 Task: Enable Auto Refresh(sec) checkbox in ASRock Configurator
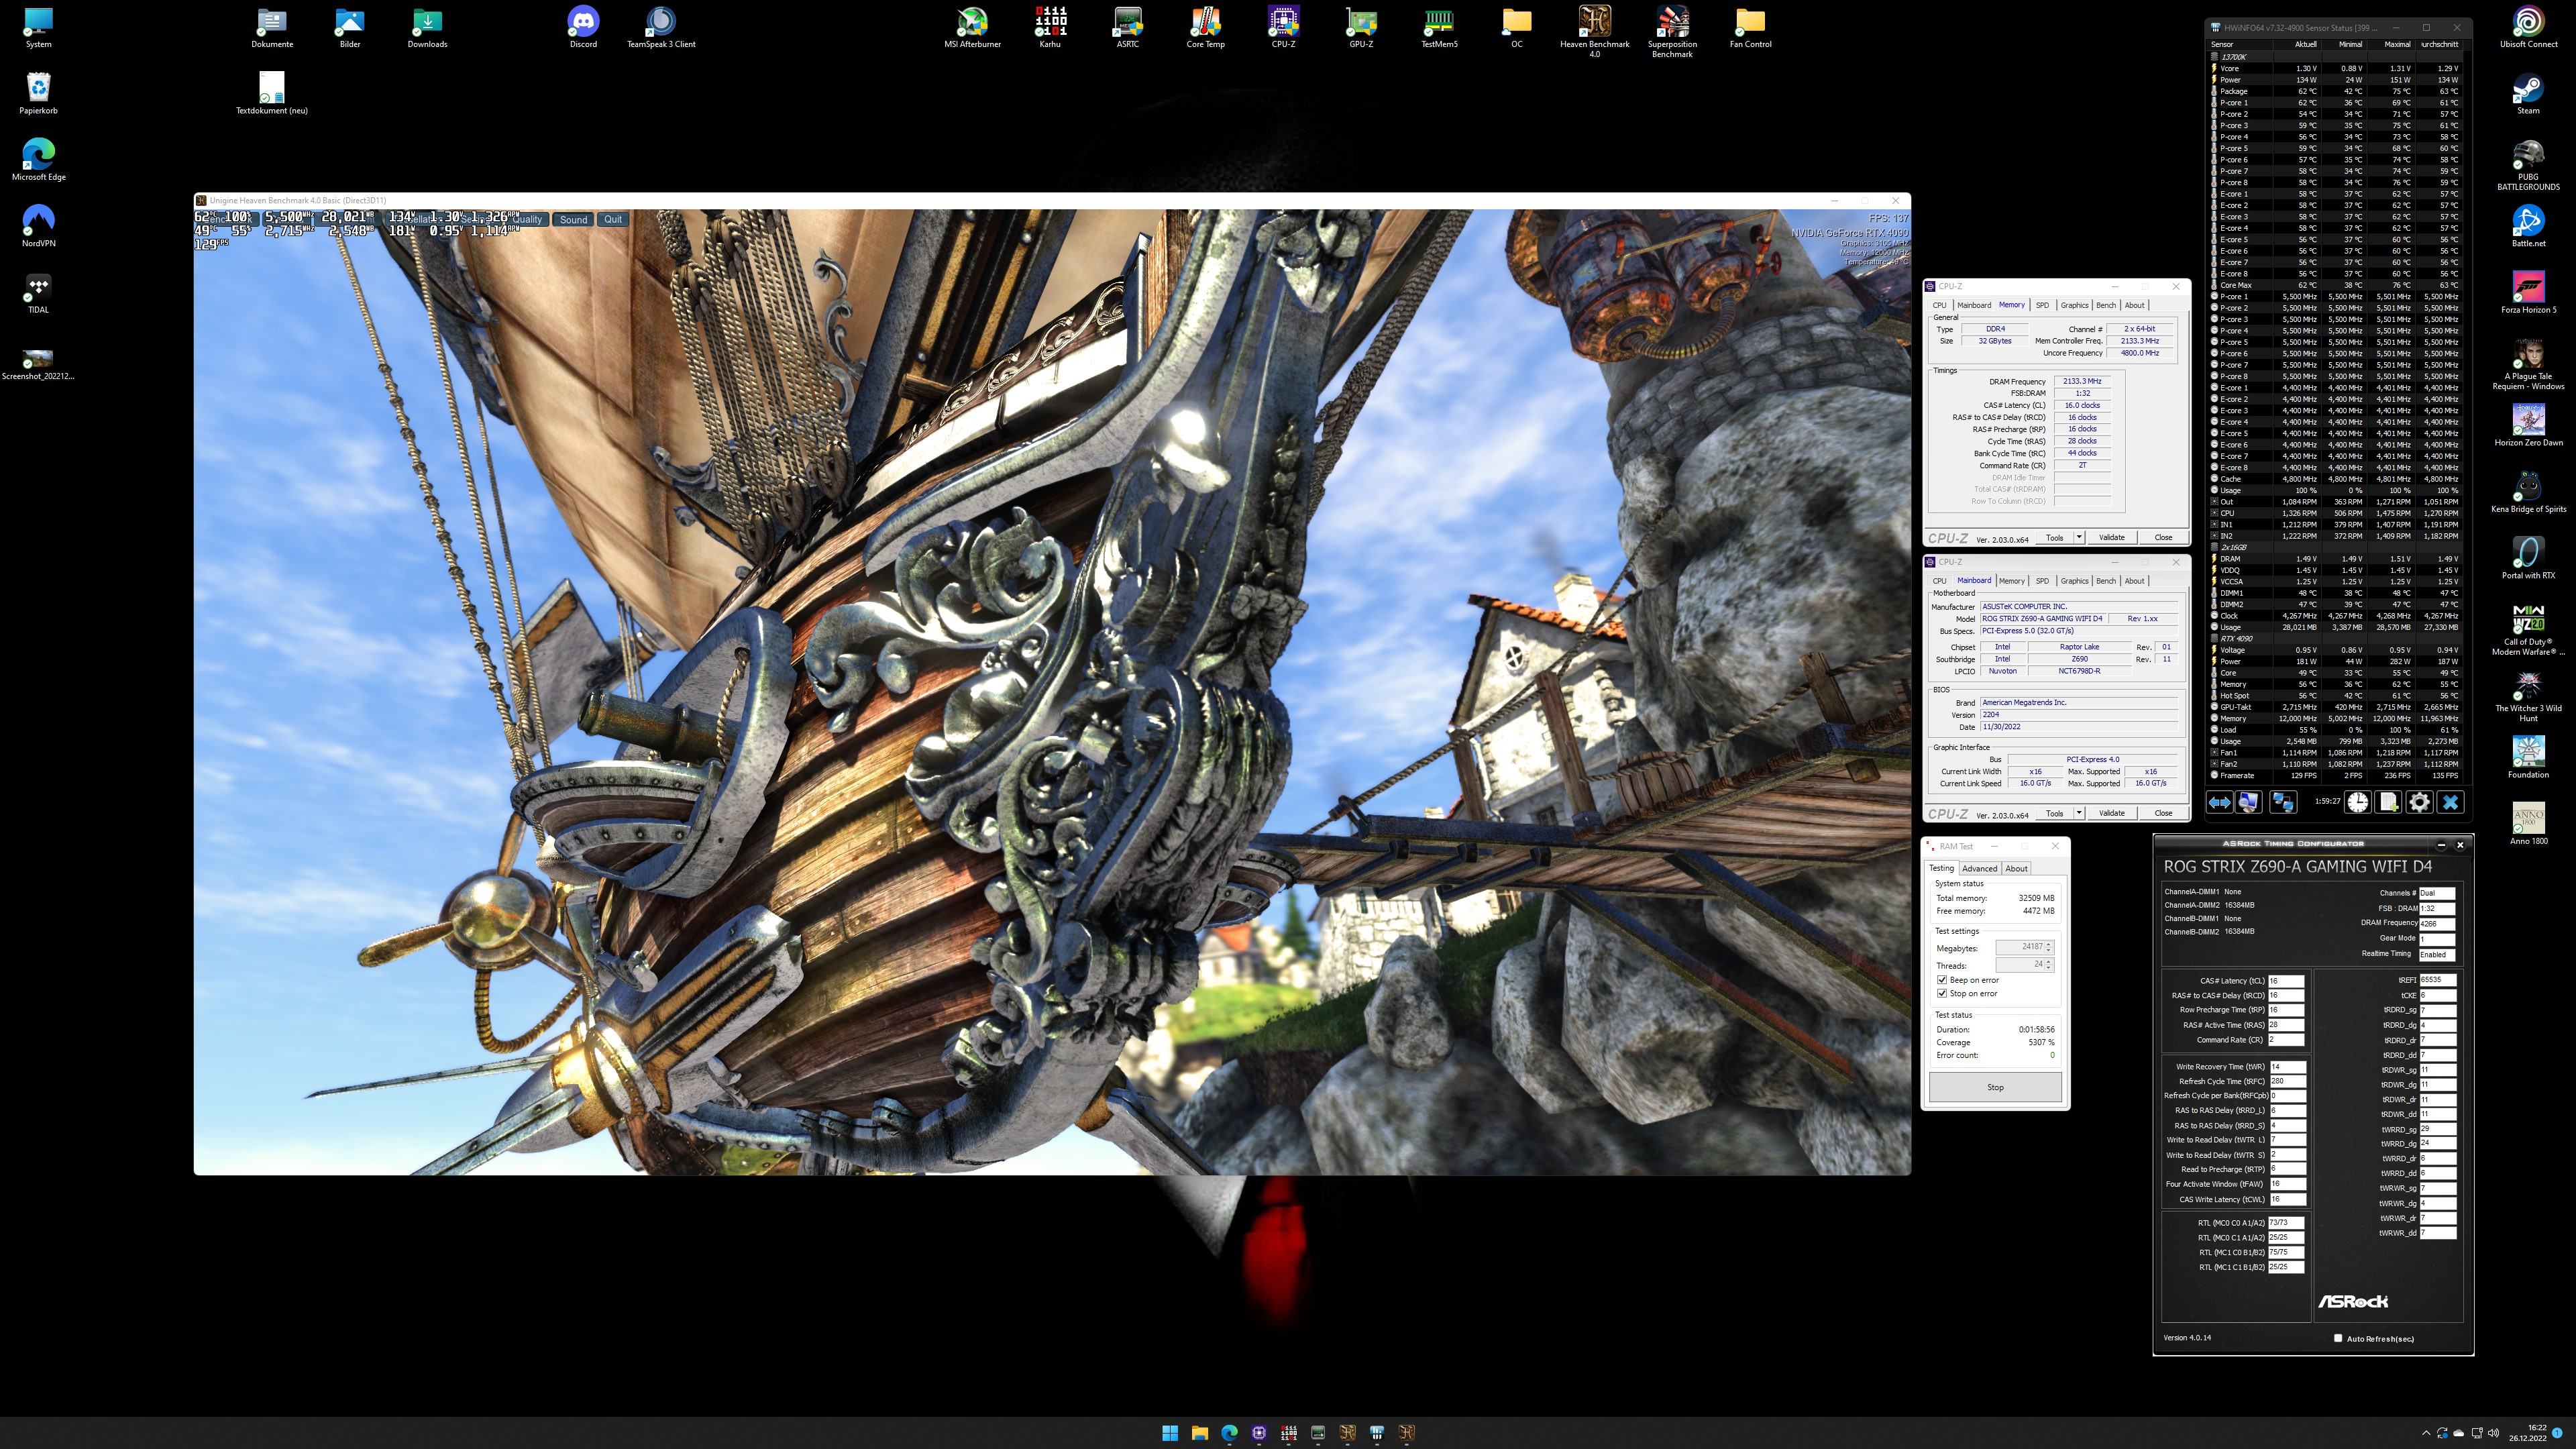click(2338, 1338)
